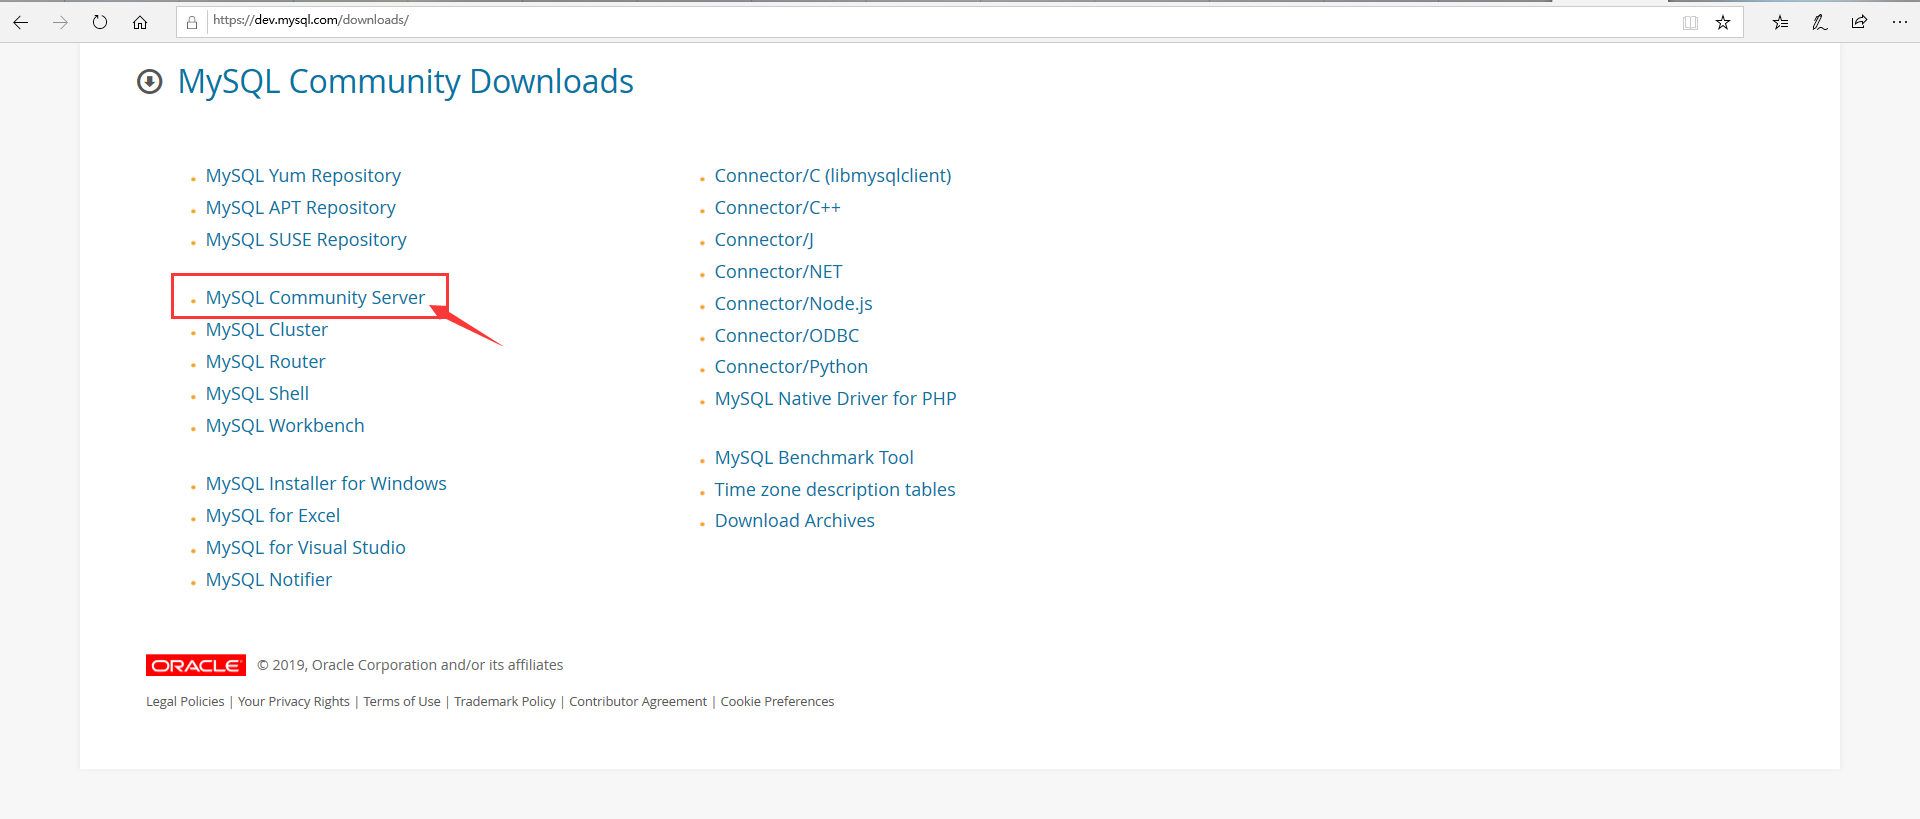Open Your Privacy Rights link
This screenshot has width=1920, height=819.
click(294, 702)
